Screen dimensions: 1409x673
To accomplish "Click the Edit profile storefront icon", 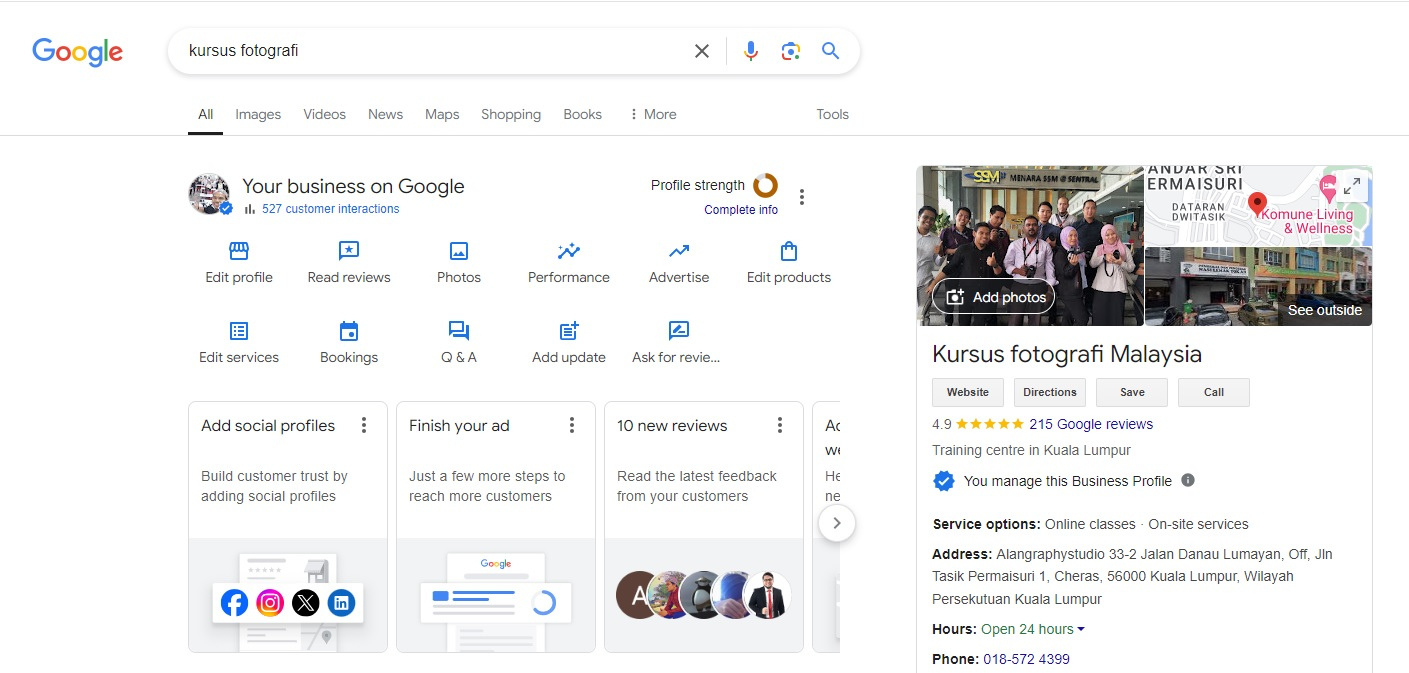I will 239,251.
